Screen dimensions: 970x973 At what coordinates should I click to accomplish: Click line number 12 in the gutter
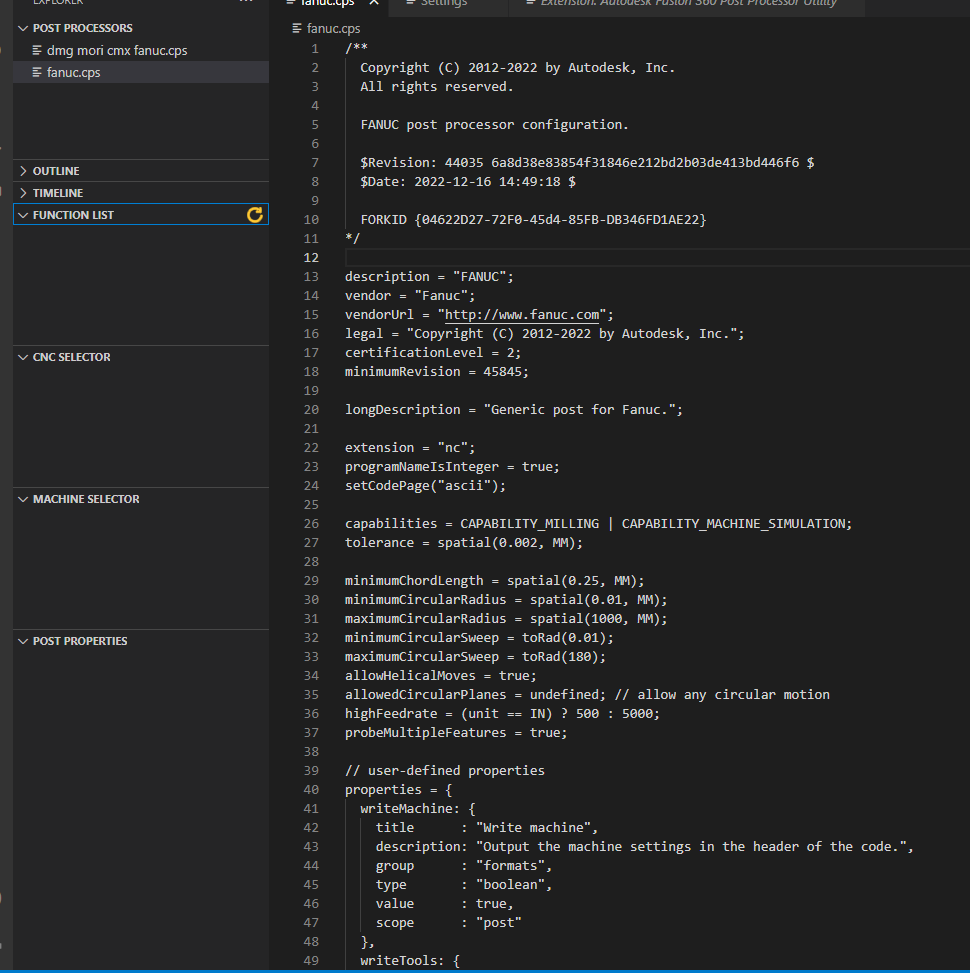(x=312, y=258)
